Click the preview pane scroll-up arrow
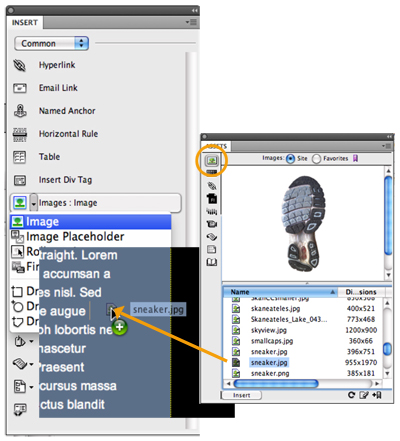The image size is (400, 441). (x=388, y=171)
